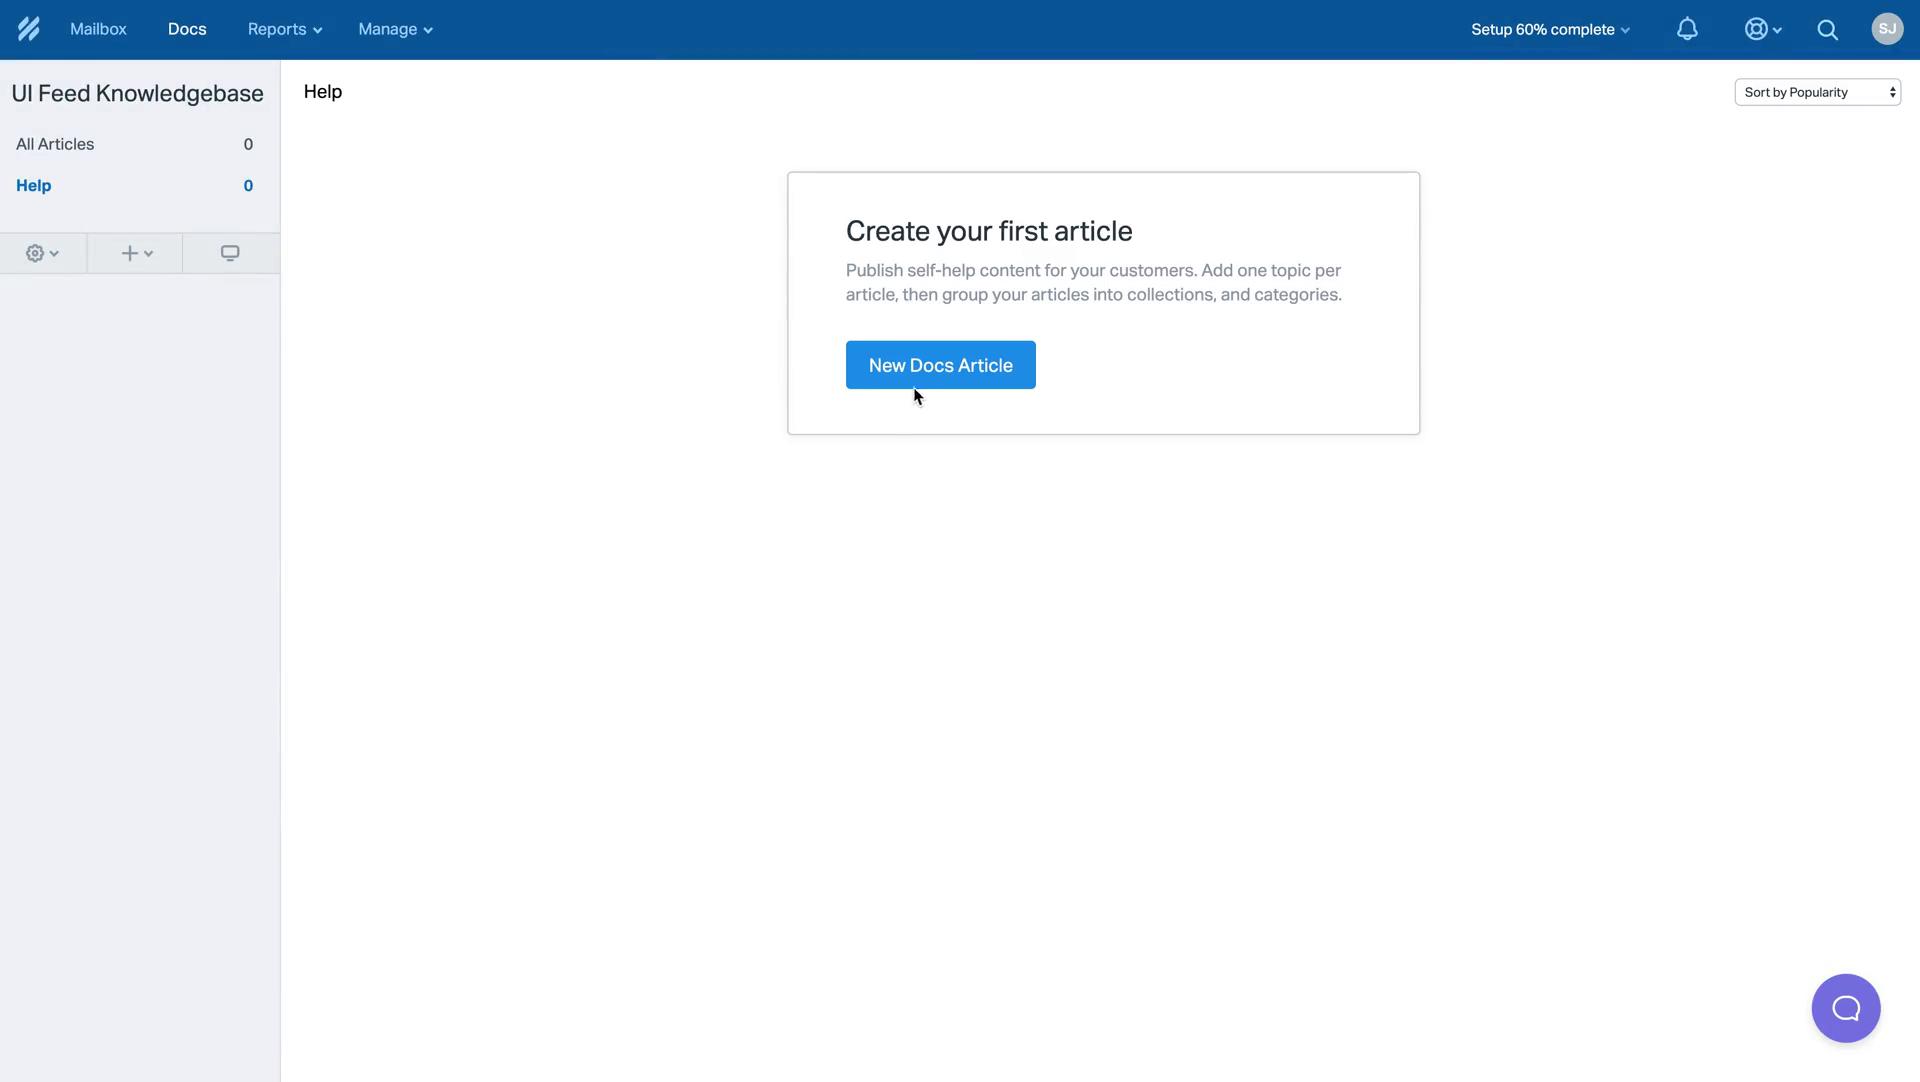Open the Mailbox section

(98, 29)
